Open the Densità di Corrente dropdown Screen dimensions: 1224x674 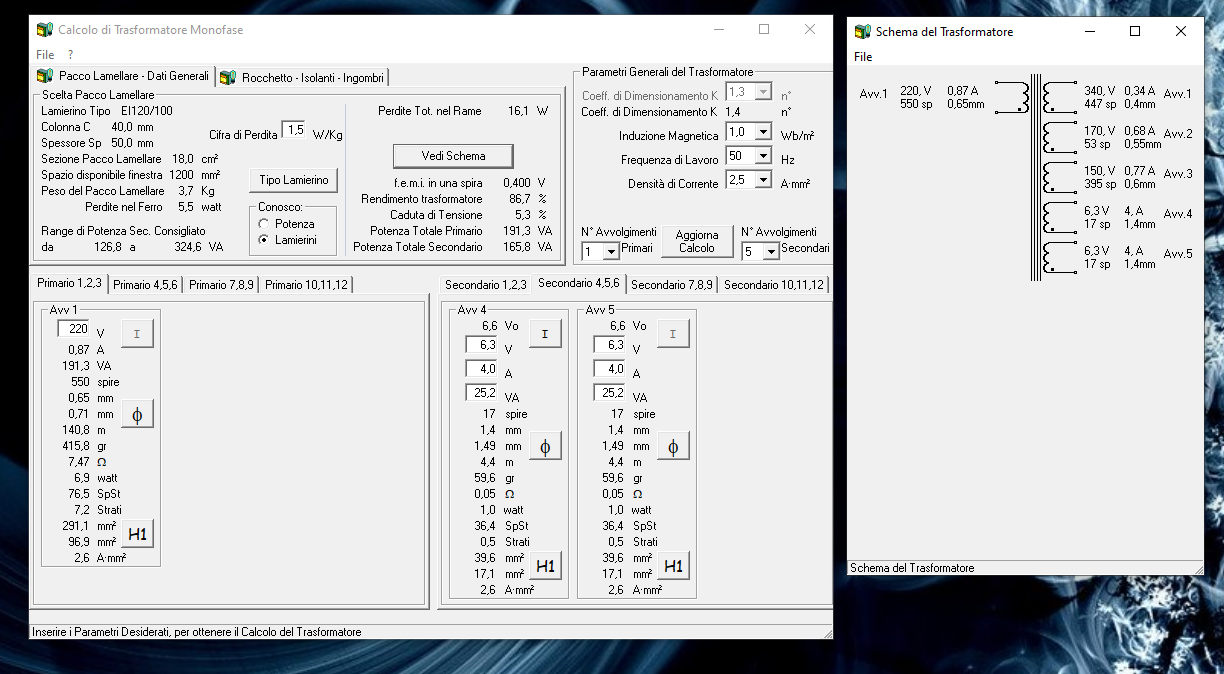click(762, 180)
